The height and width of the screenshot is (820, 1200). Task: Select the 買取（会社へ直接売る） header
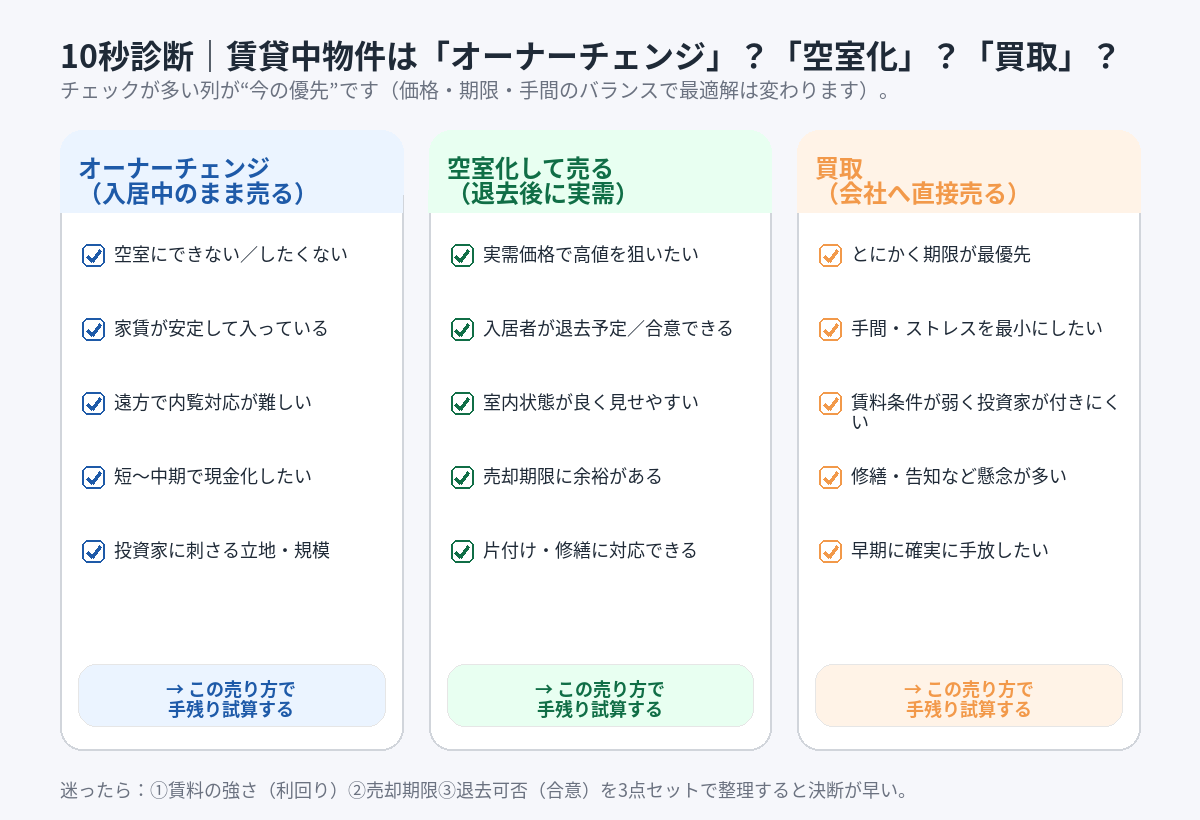[916, 180]
